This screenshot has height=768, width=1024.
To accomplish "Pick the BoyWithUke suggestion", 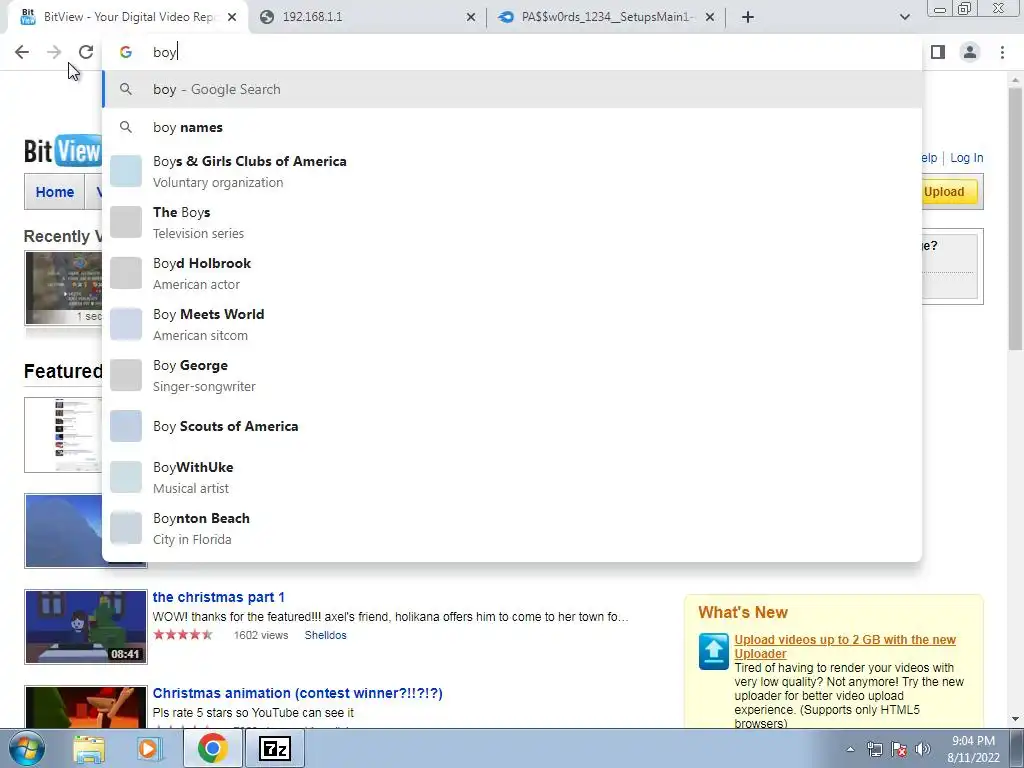I will click(512, 477).
